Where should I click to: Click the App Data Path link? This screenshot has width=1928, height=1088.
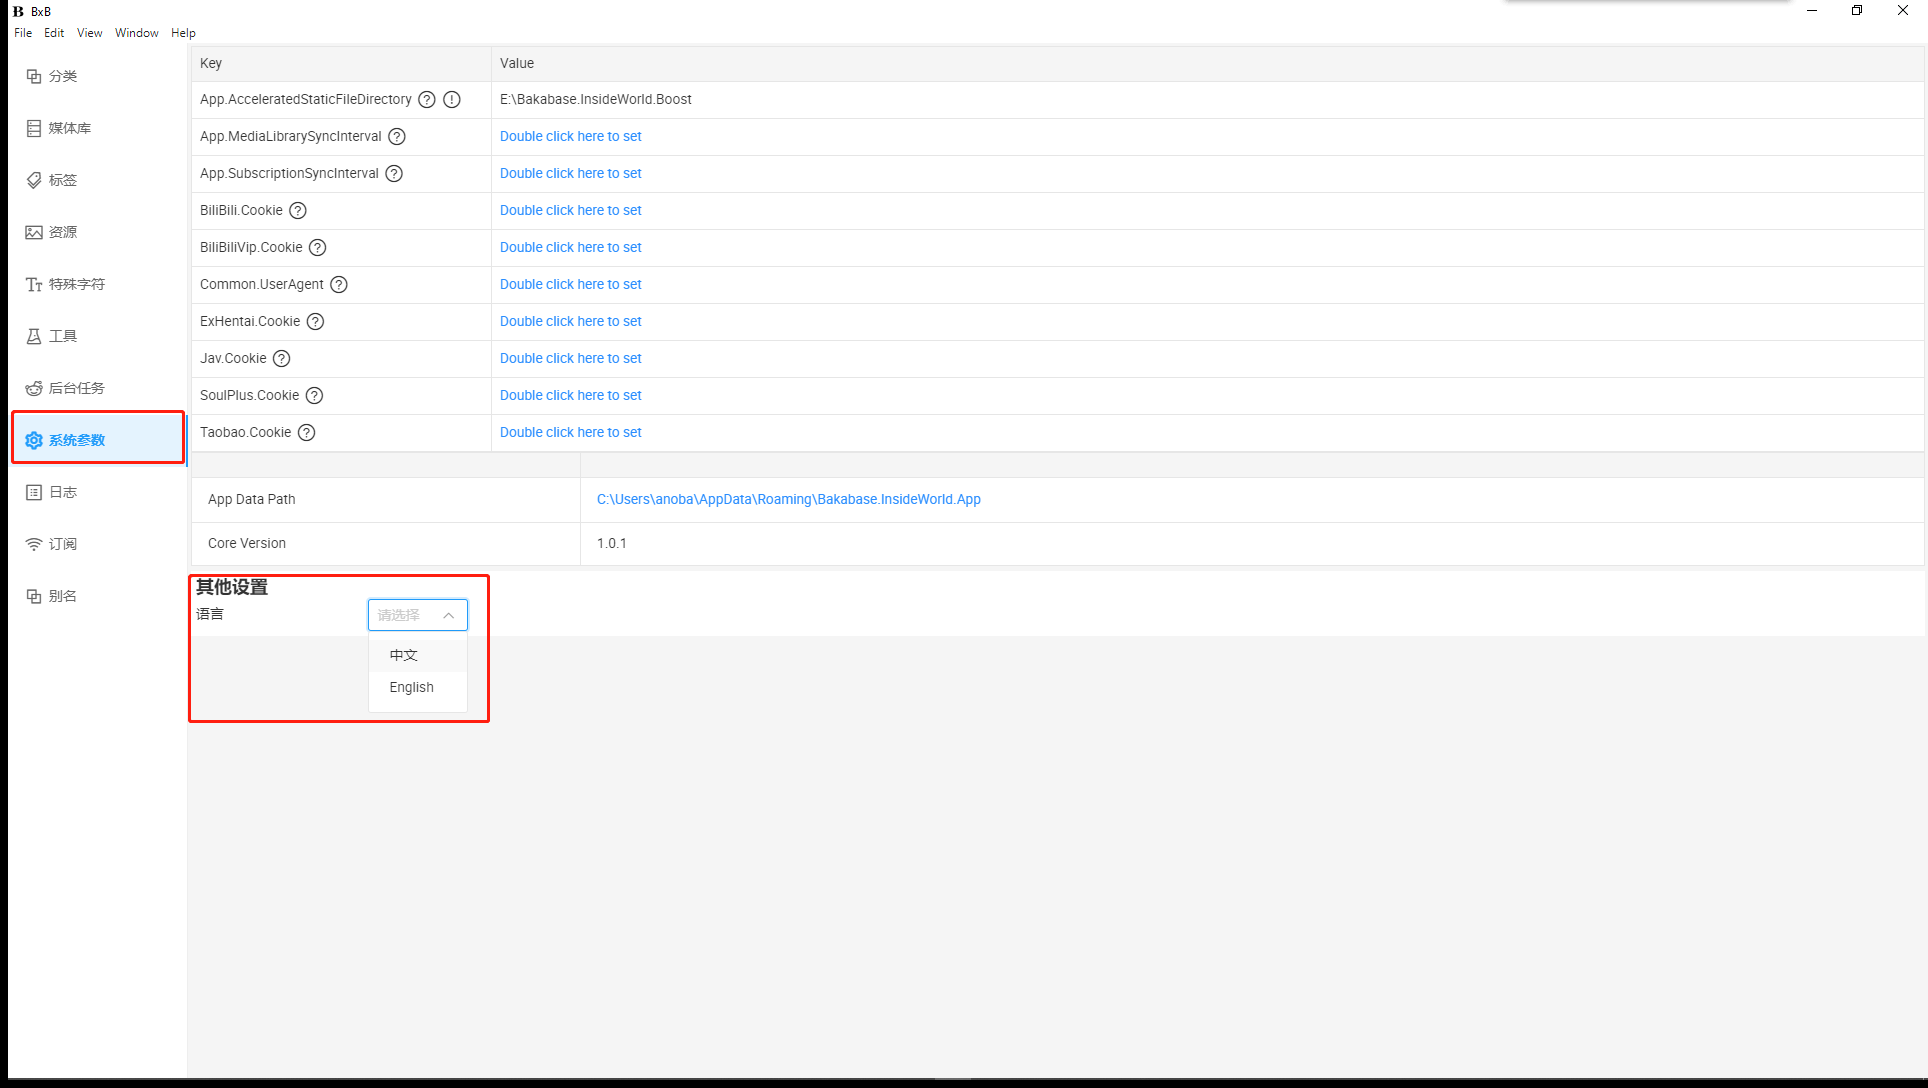788,499
